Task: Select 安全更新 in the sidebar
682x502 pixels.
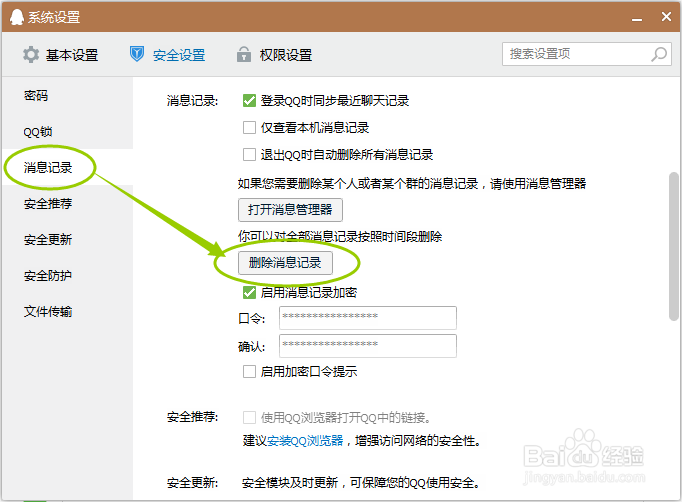Action: tap(67, 240)
